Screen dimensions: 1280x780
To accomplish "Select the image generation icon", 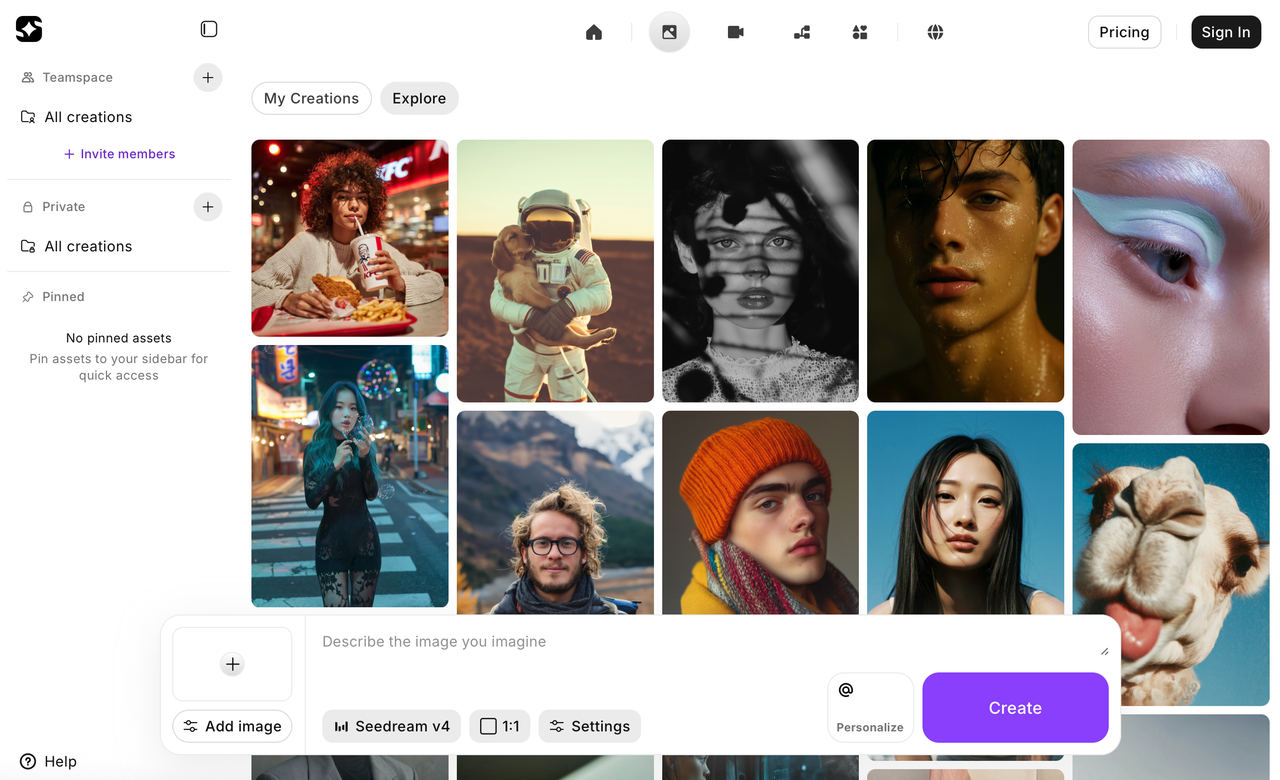I will (669, 32).
